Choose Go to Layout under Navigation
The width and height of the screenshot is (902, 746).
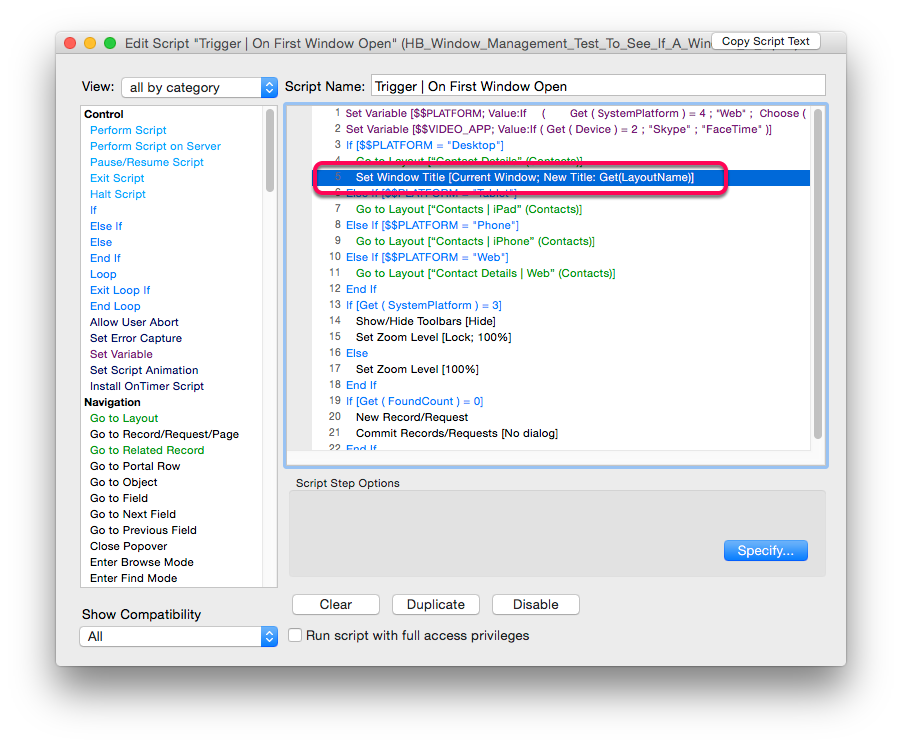point(124,418)
